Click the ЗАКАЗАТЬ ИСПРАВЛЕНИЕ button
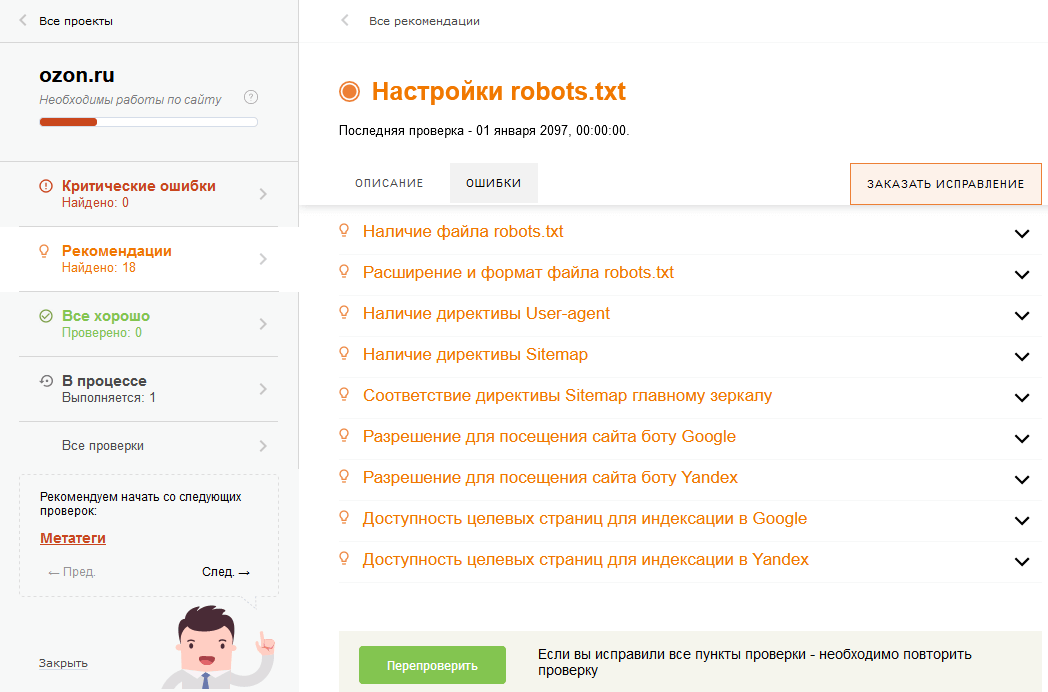The image size is (1048, 692). tap(945, 184)
